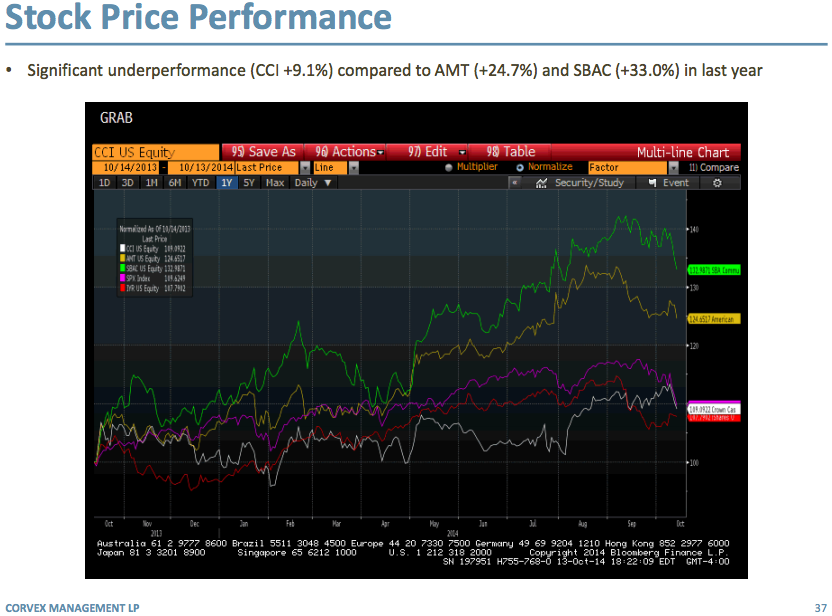This screenshot has height=616, width=832.
Task: Select the Multiplier radio button
Action: coord(449,167)
